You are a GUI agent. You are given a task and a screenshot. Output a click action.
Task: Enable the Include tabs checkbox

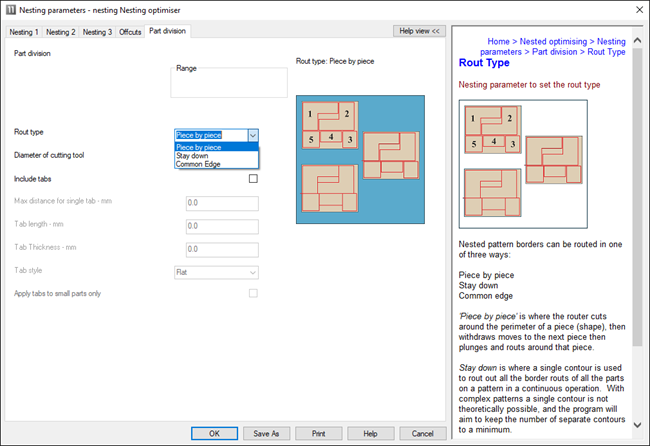tap(253, 179)
